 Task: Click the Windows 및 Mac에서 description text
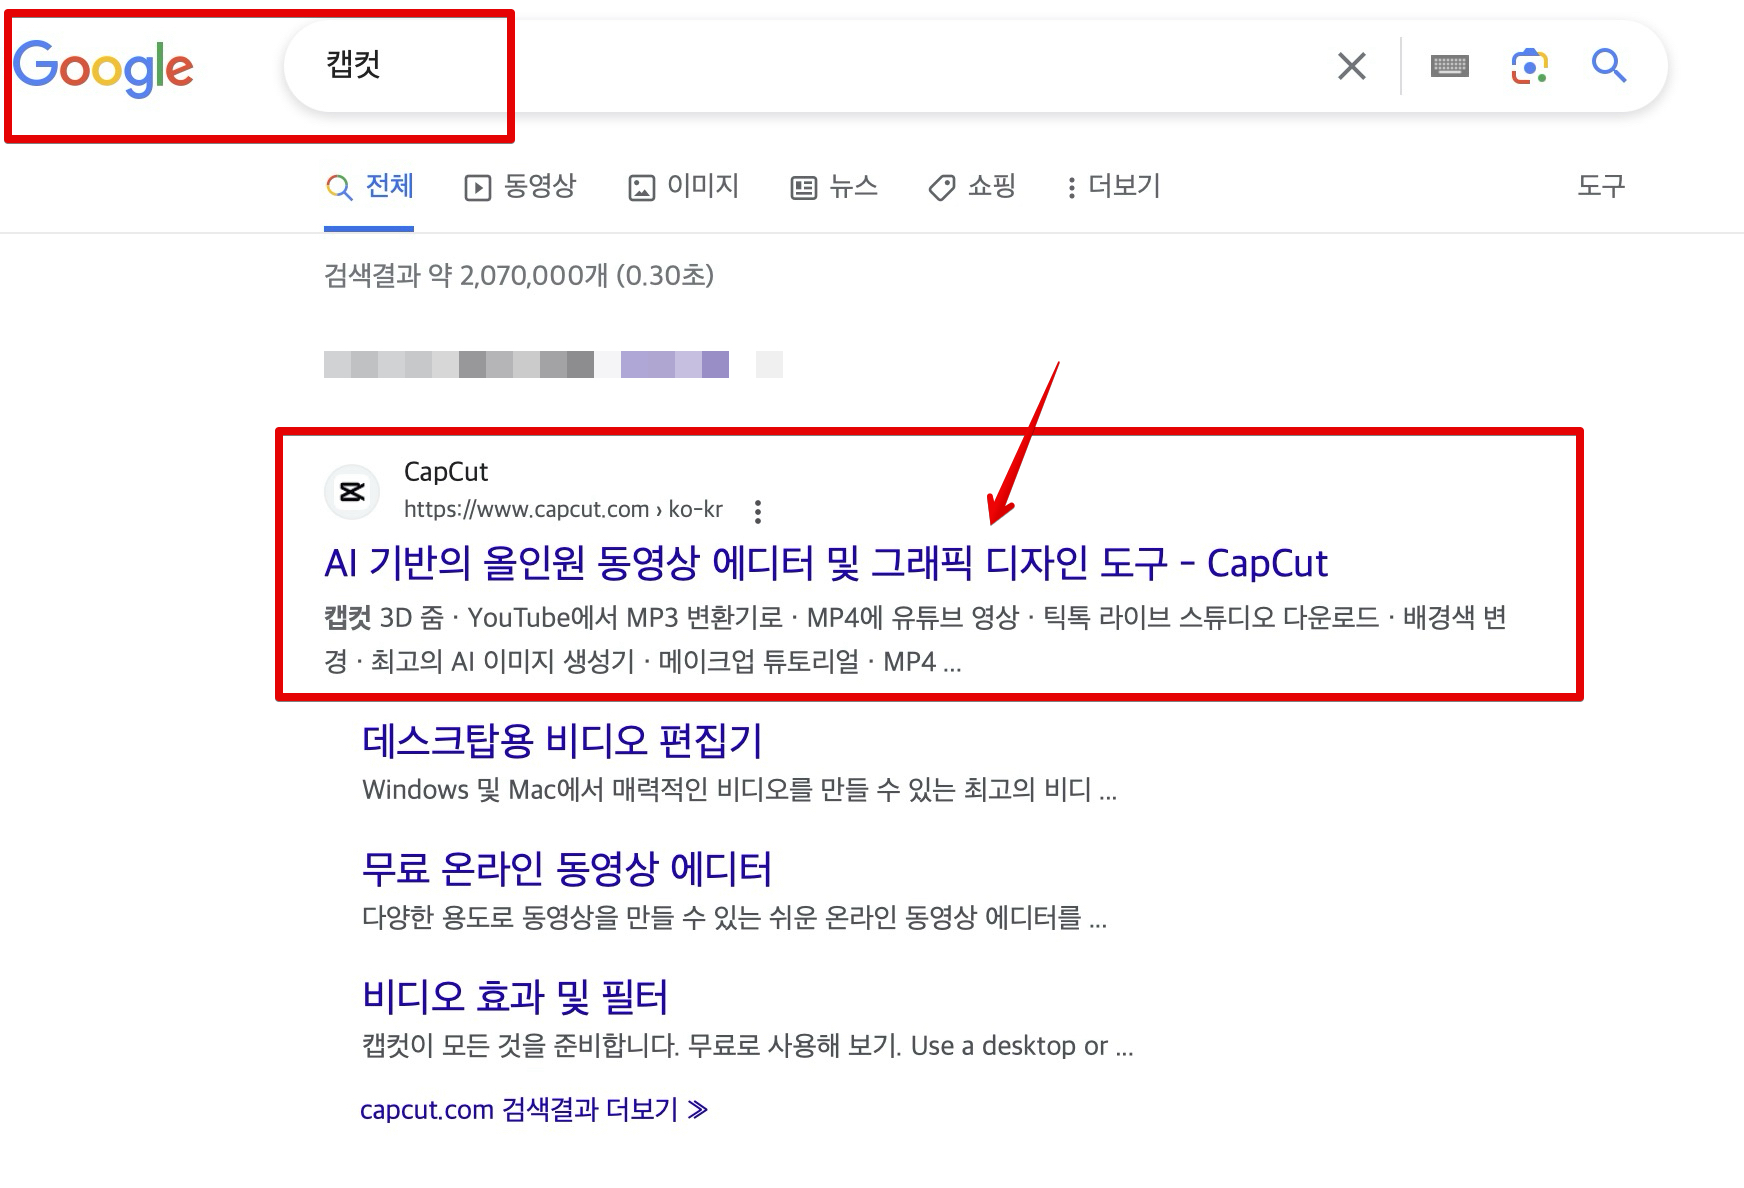click(x=740, y=790)
